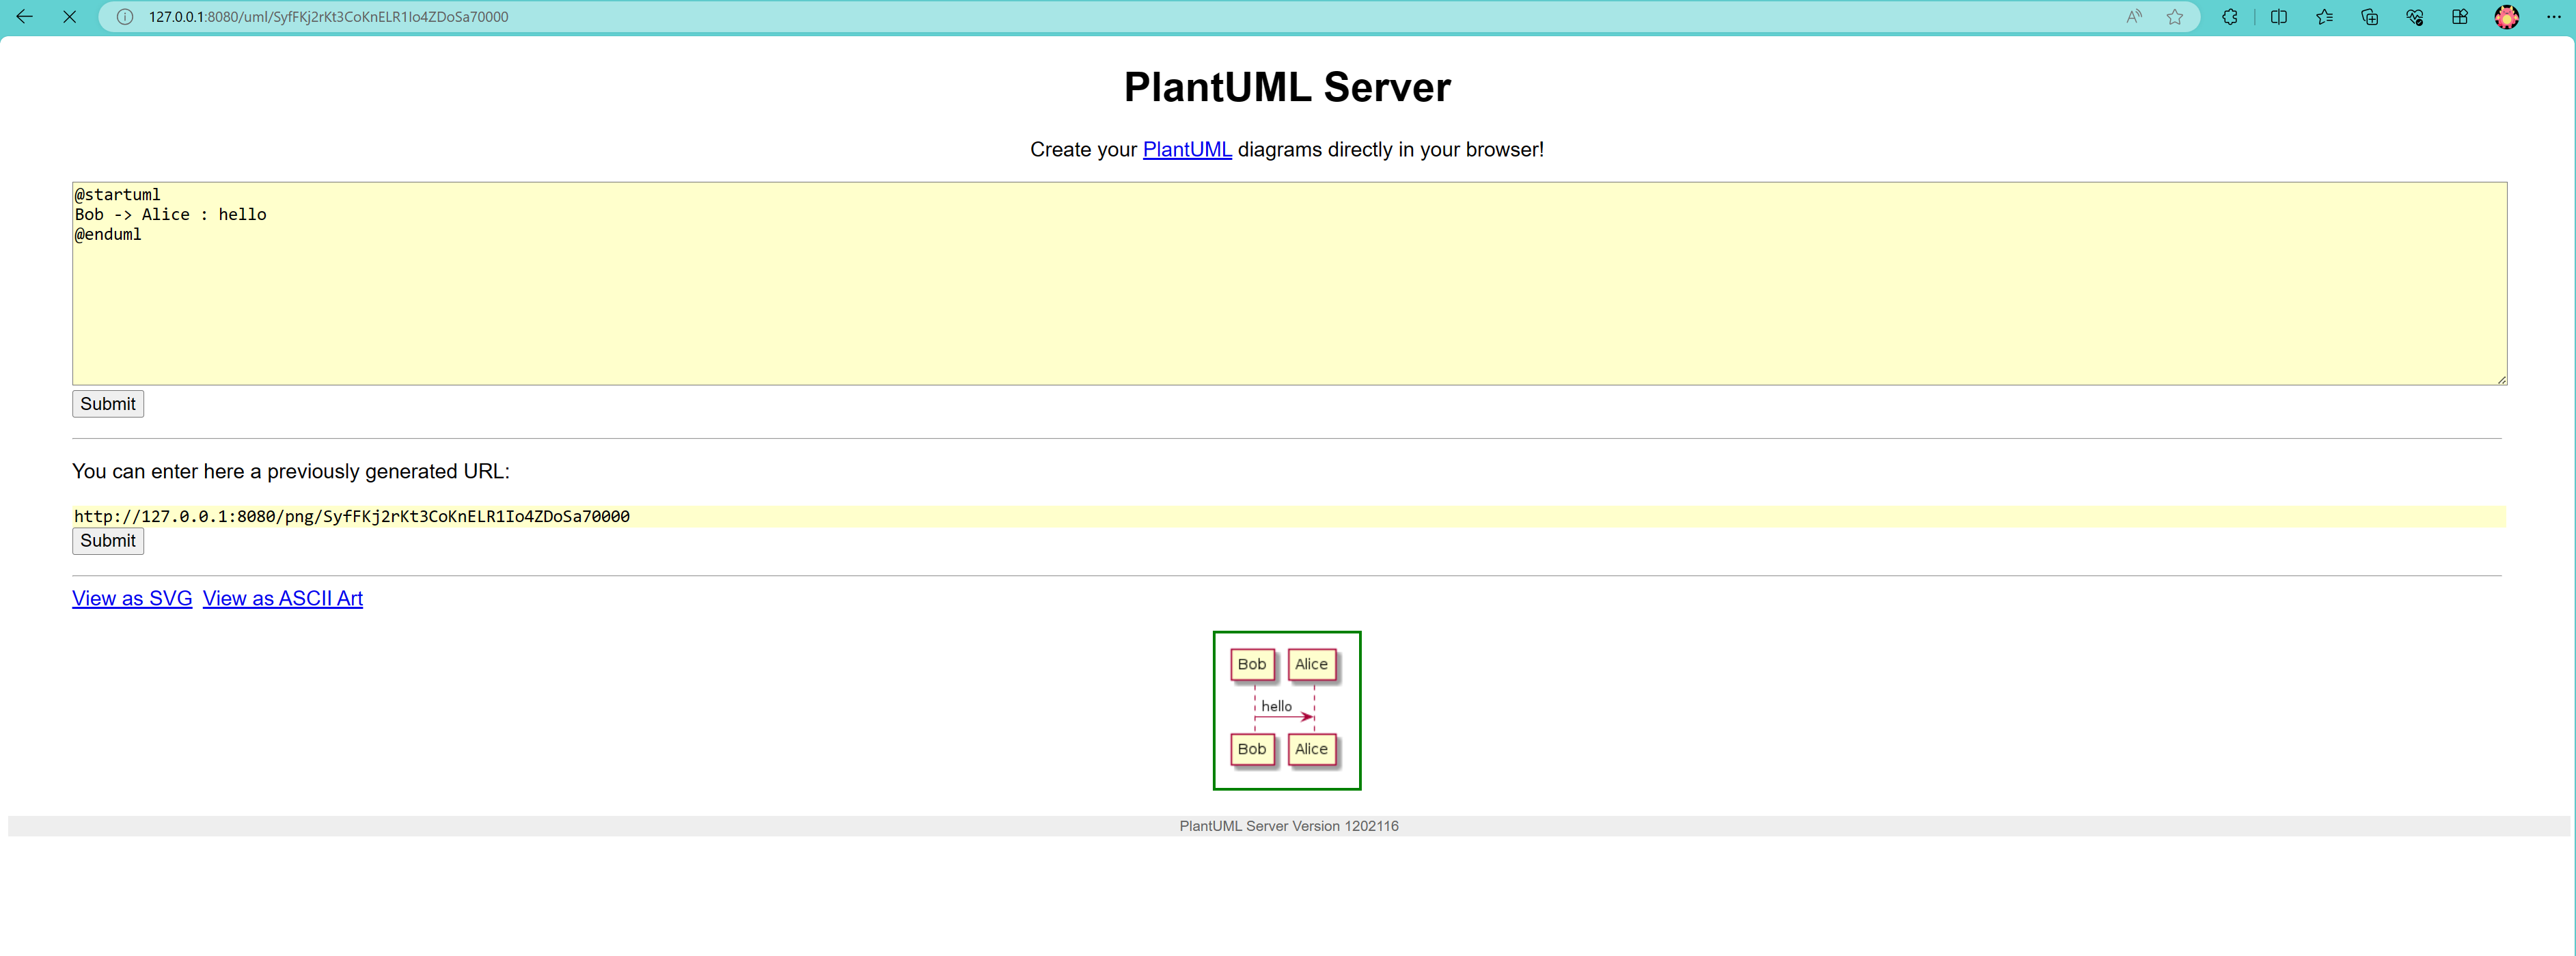Open View as SVG link
The width and height of the screenshot is (2576, 956).
(x=132, y=599)
